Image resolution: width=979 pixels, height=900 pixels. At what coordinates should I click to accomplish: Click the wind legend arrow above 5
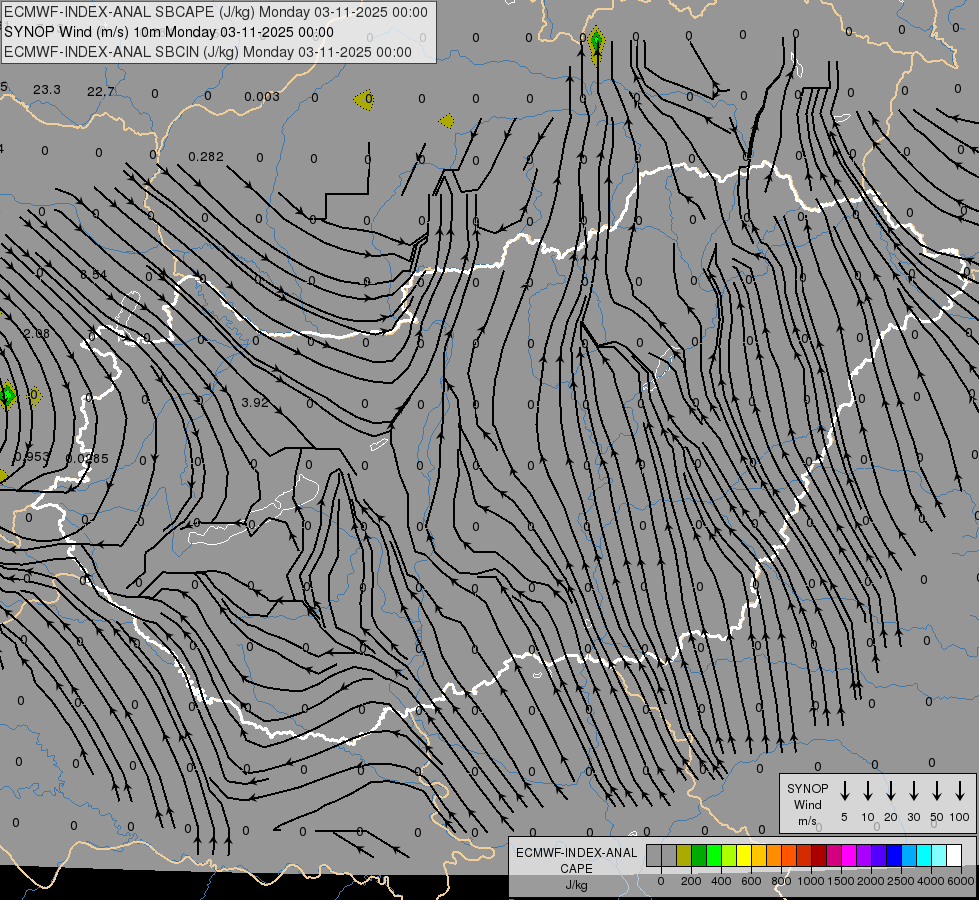[x=845, y=791]
